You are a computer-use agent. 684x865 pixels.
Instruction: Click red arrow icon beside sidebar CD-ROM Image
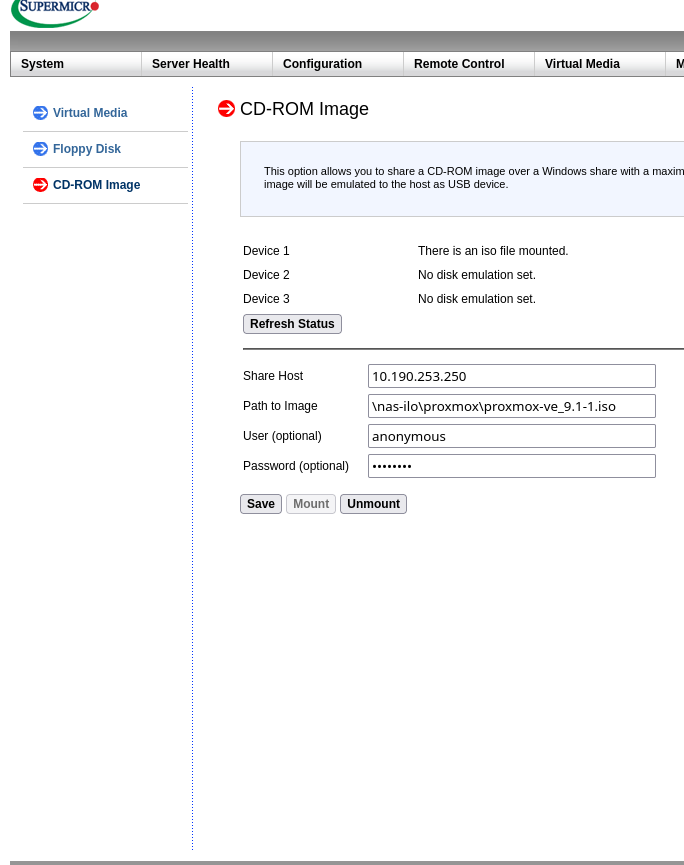(x=40, y=185)
